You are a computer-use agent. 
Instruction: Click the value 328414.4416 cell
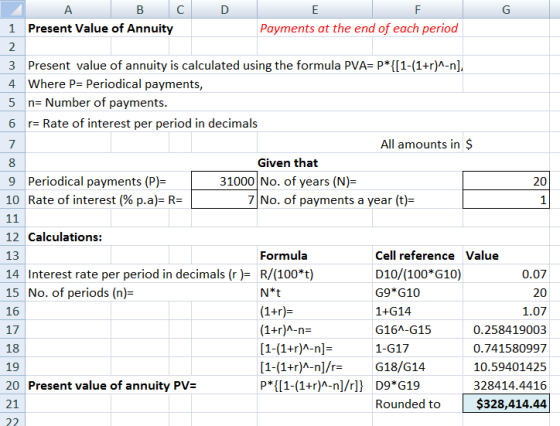point(506,385)
